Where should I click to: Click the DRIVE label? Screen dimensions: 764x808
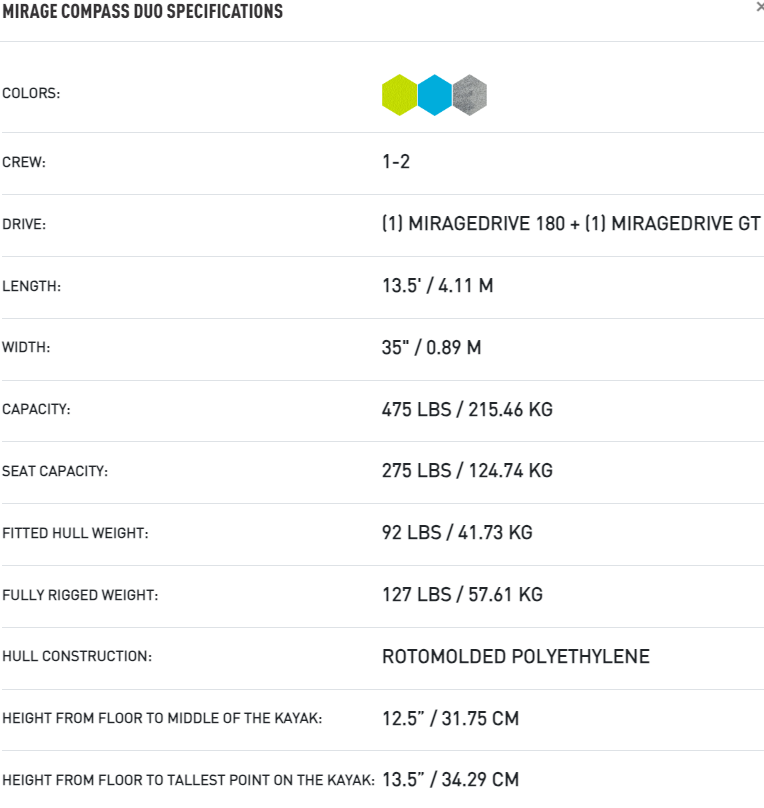(x=24, y=224)
